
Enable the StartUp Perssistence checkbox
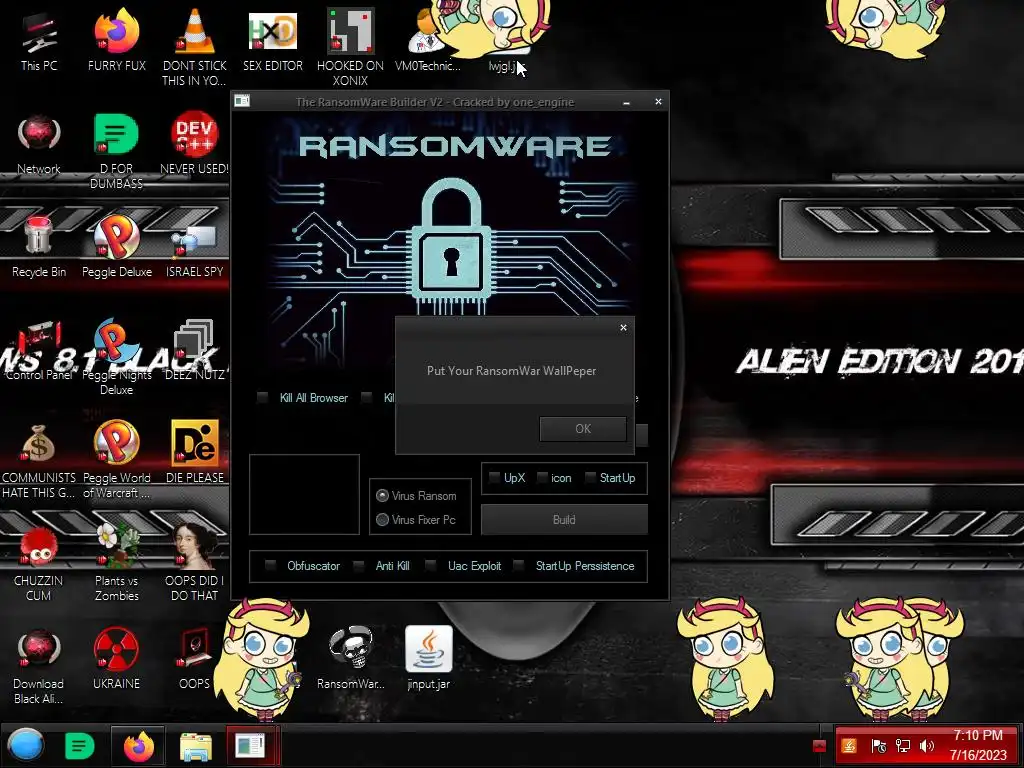pos(519,566)
